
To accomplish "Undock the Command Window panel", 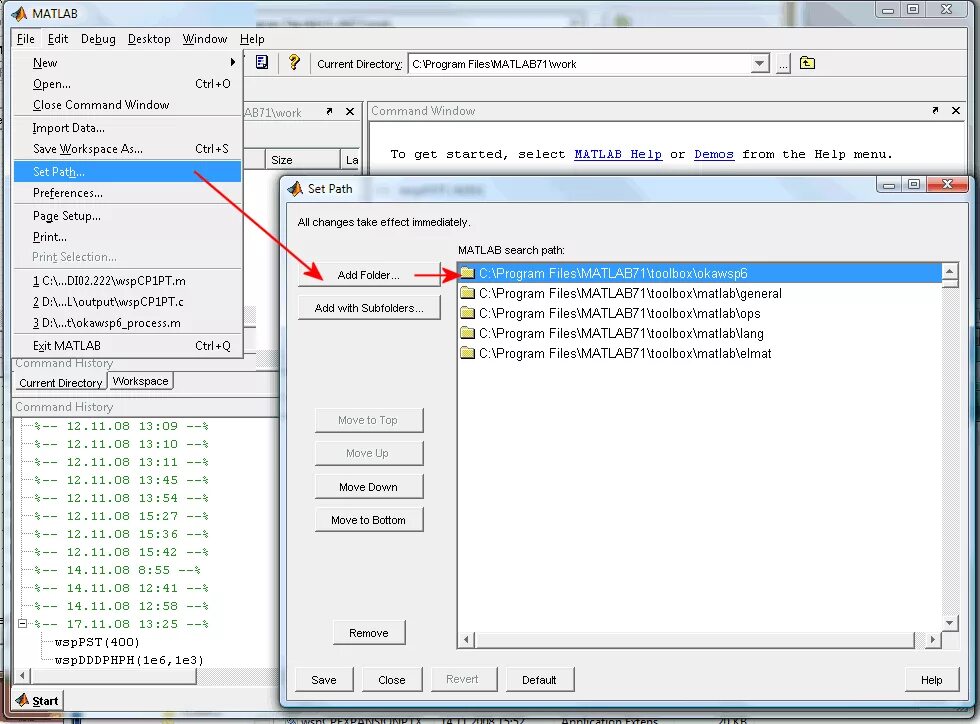I will point(935,111).
